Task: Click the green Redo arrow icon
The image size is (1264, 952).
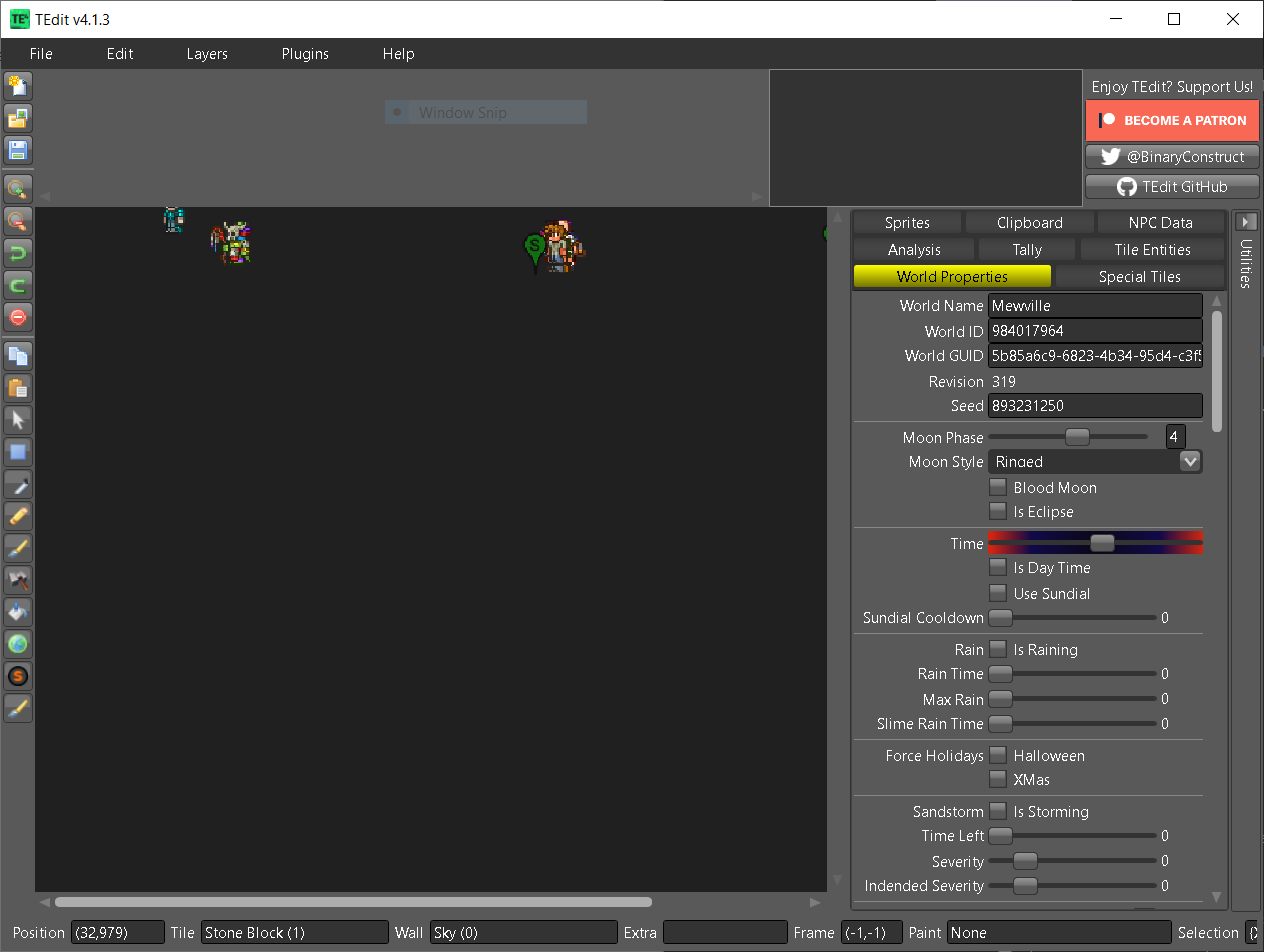Action: click(18, 285)
